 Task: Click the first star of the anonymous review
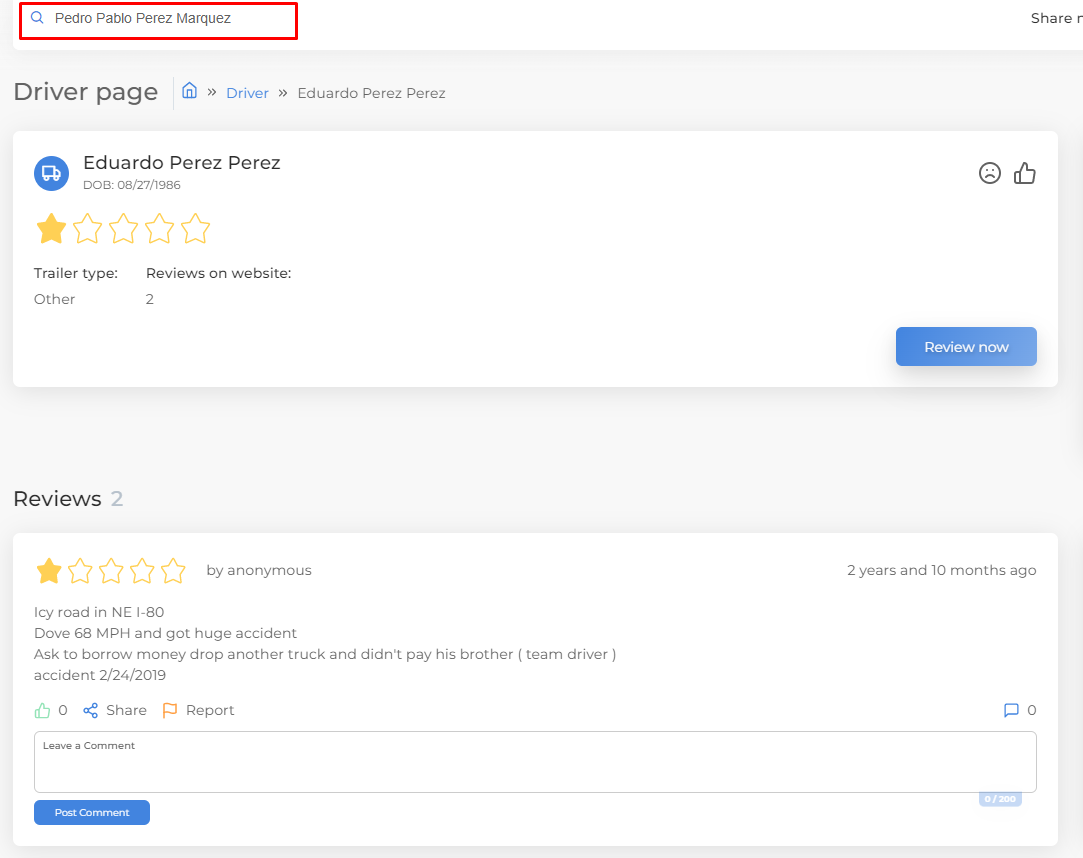tap(49, 571)
